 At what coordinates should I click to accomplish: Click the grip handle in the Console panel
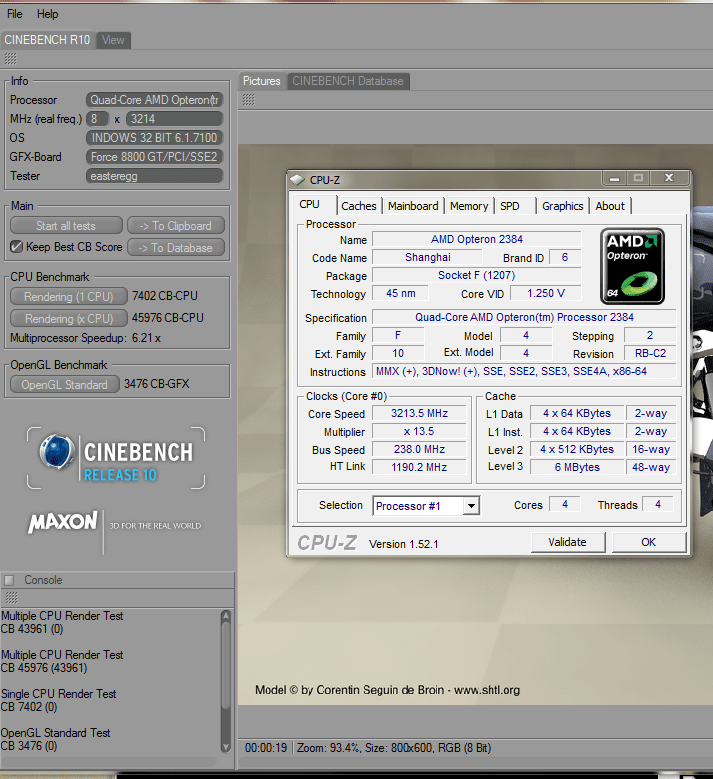10,597
